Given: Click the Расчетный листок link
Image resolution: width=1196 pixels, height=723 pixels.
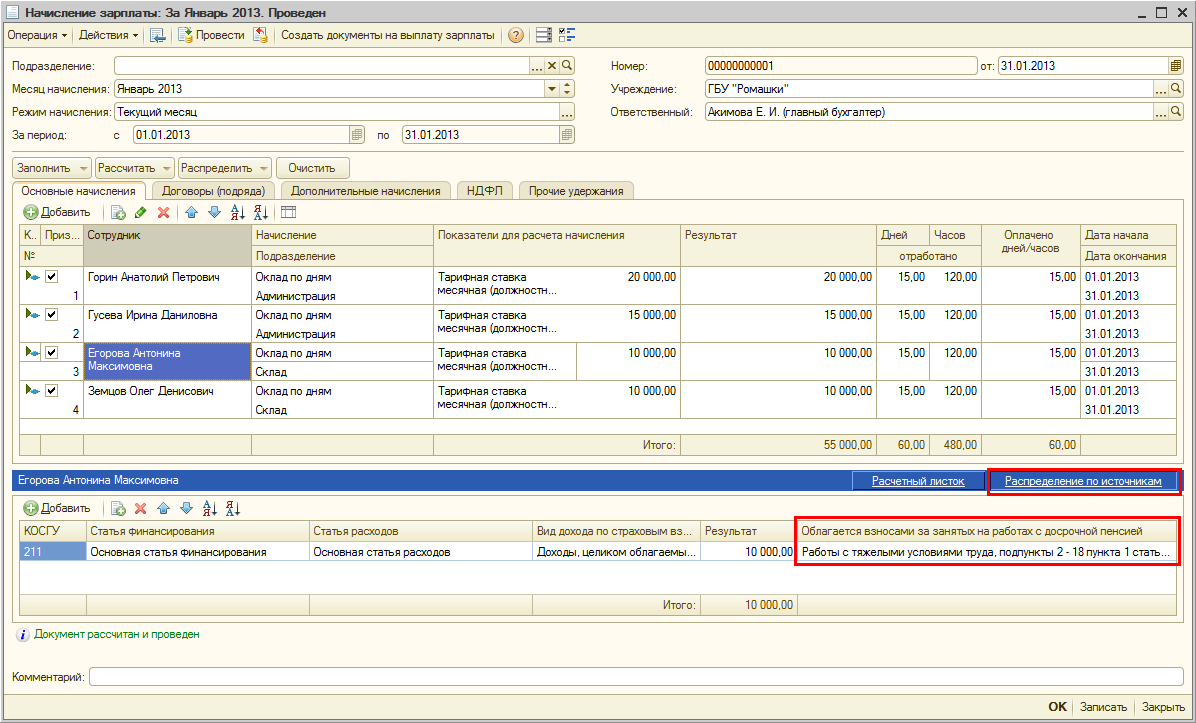Looking at the screenshot, I should pos(917,482).
